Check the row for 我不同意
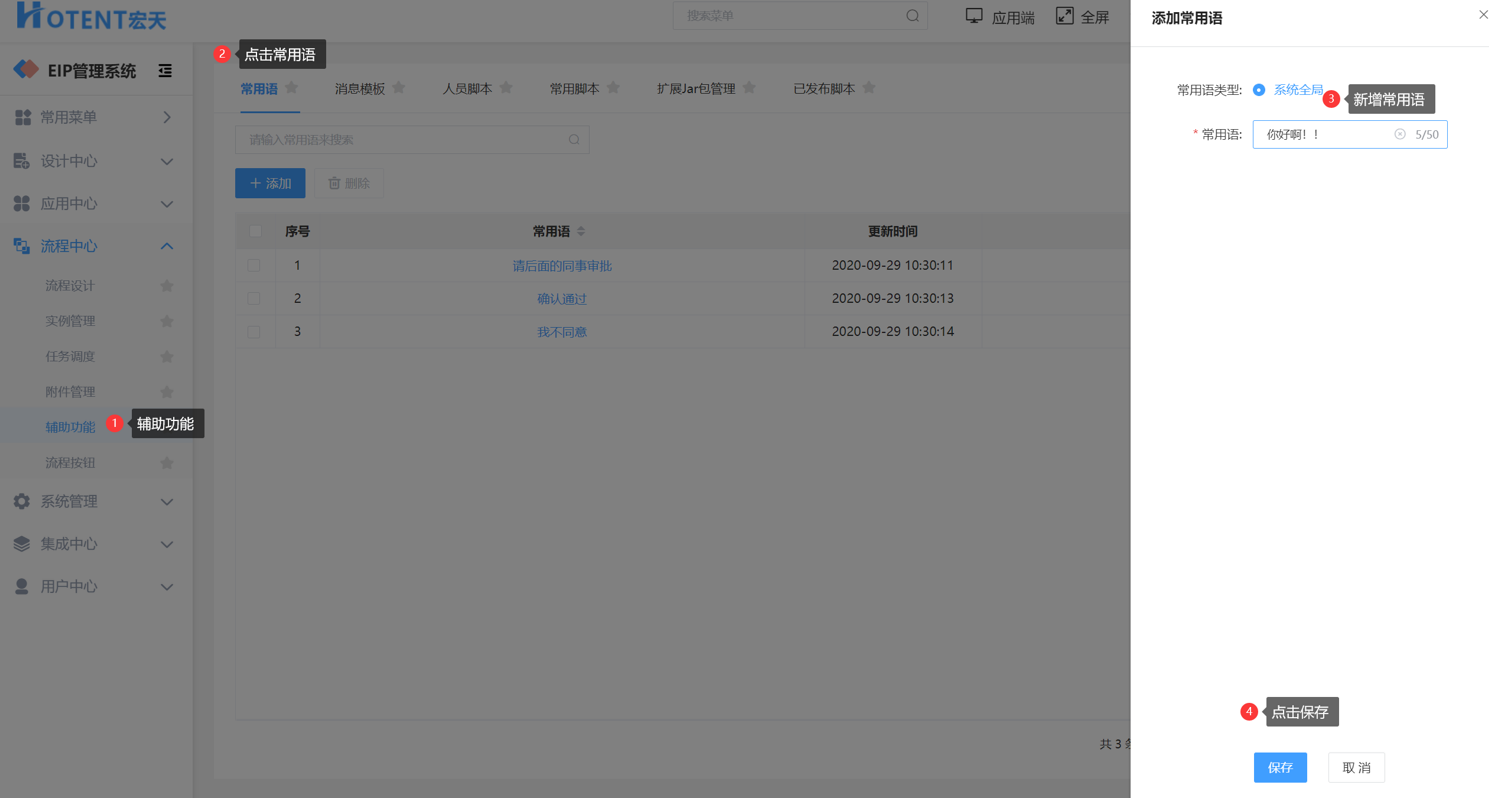The image size is (1489, 798). click(254, 332)
